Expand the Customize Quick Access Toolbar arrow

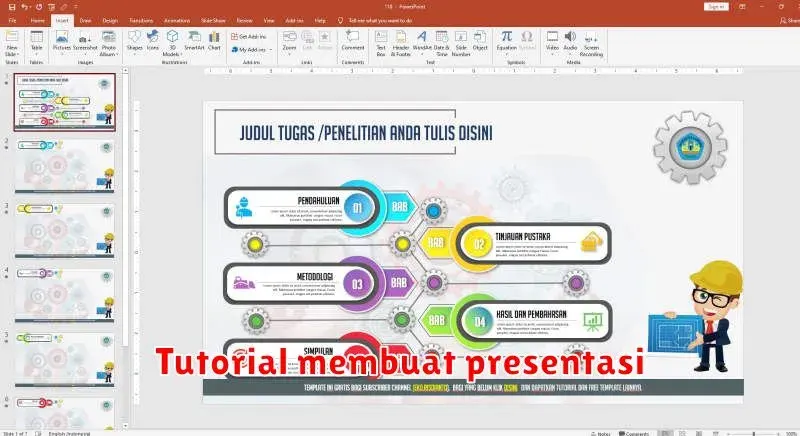tap(76, 7)
